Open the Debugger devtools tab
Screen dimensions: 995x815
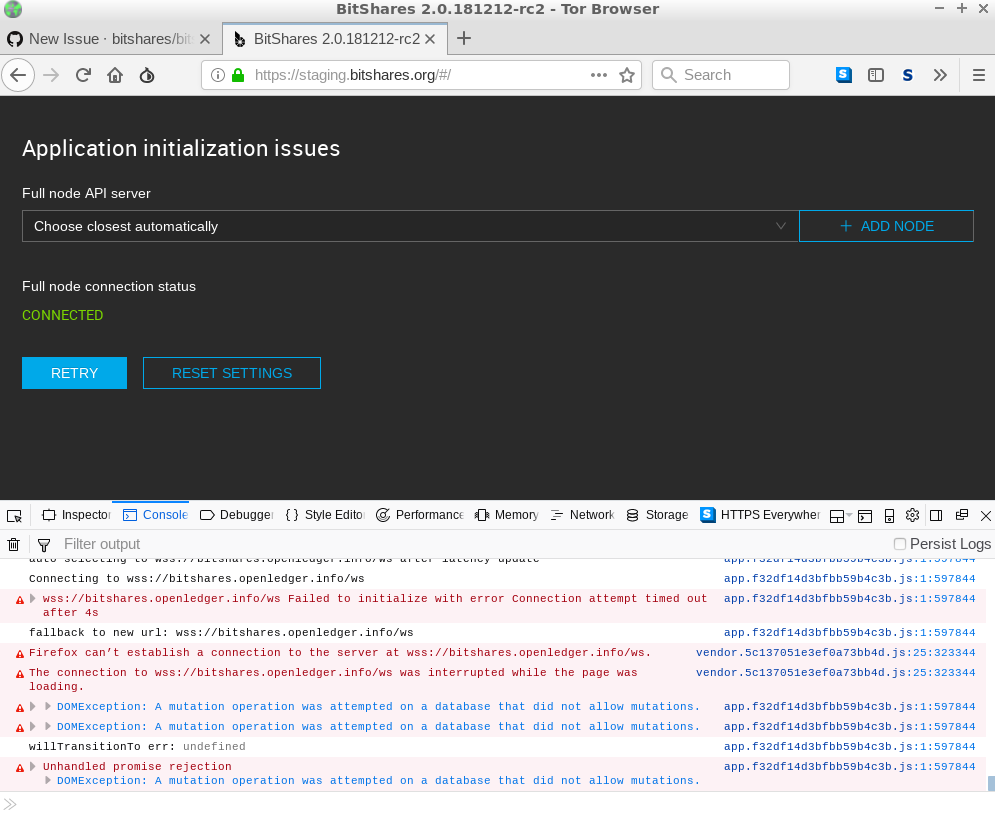237,515
